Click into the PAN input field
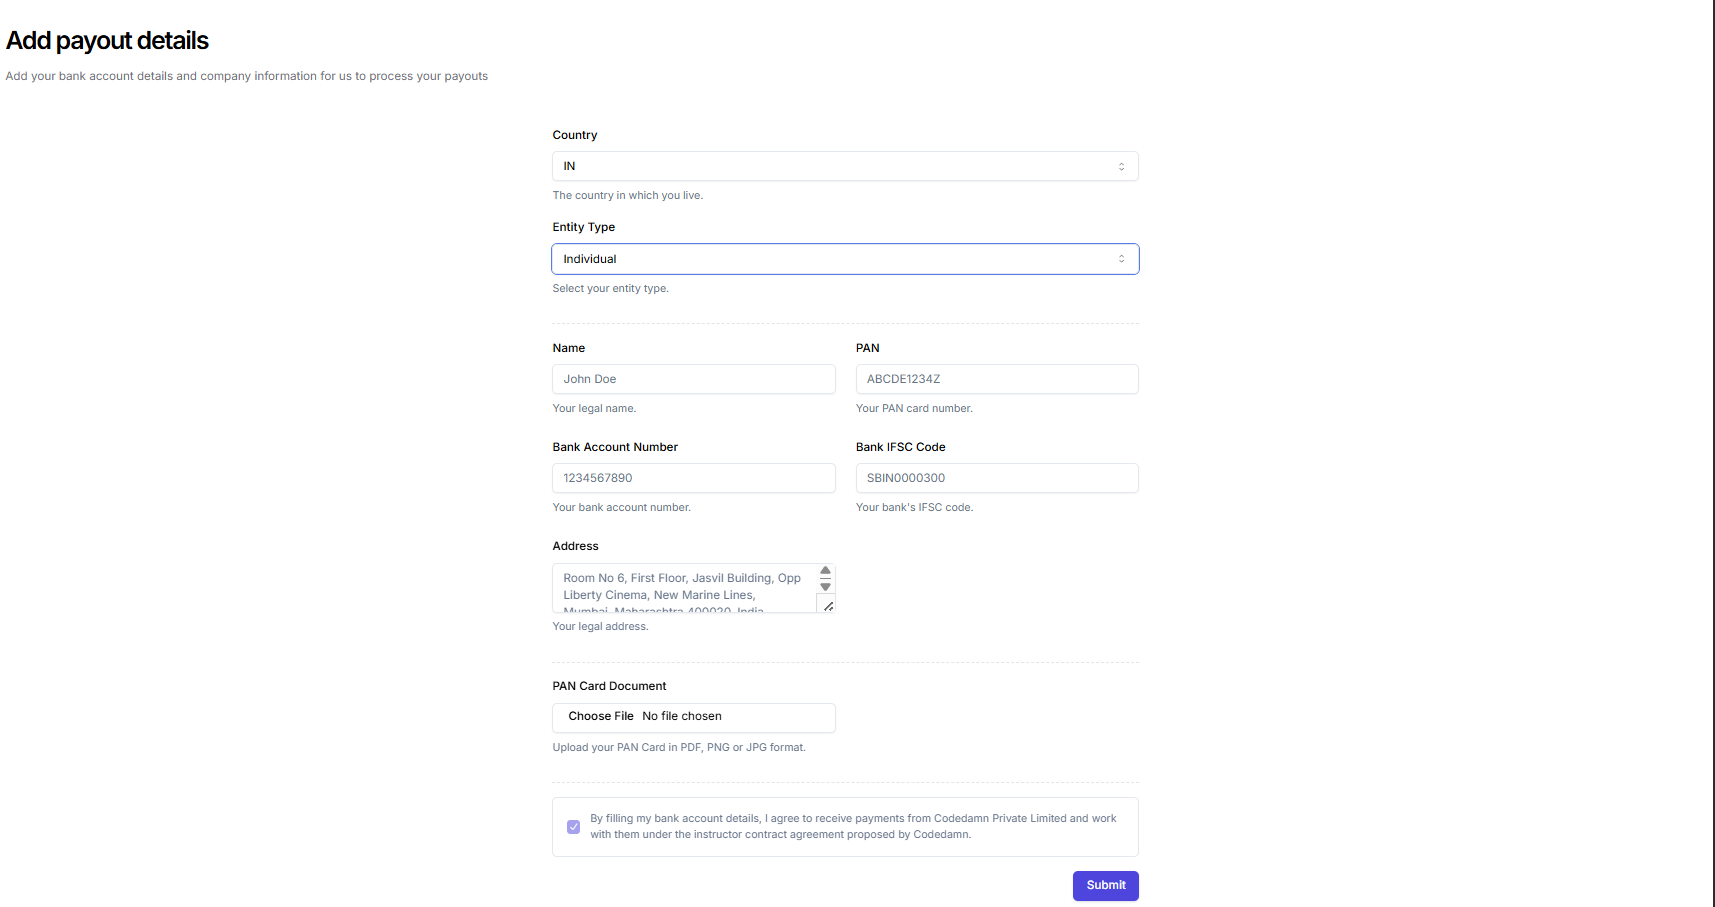The image size is (1715, 907). 996,379
